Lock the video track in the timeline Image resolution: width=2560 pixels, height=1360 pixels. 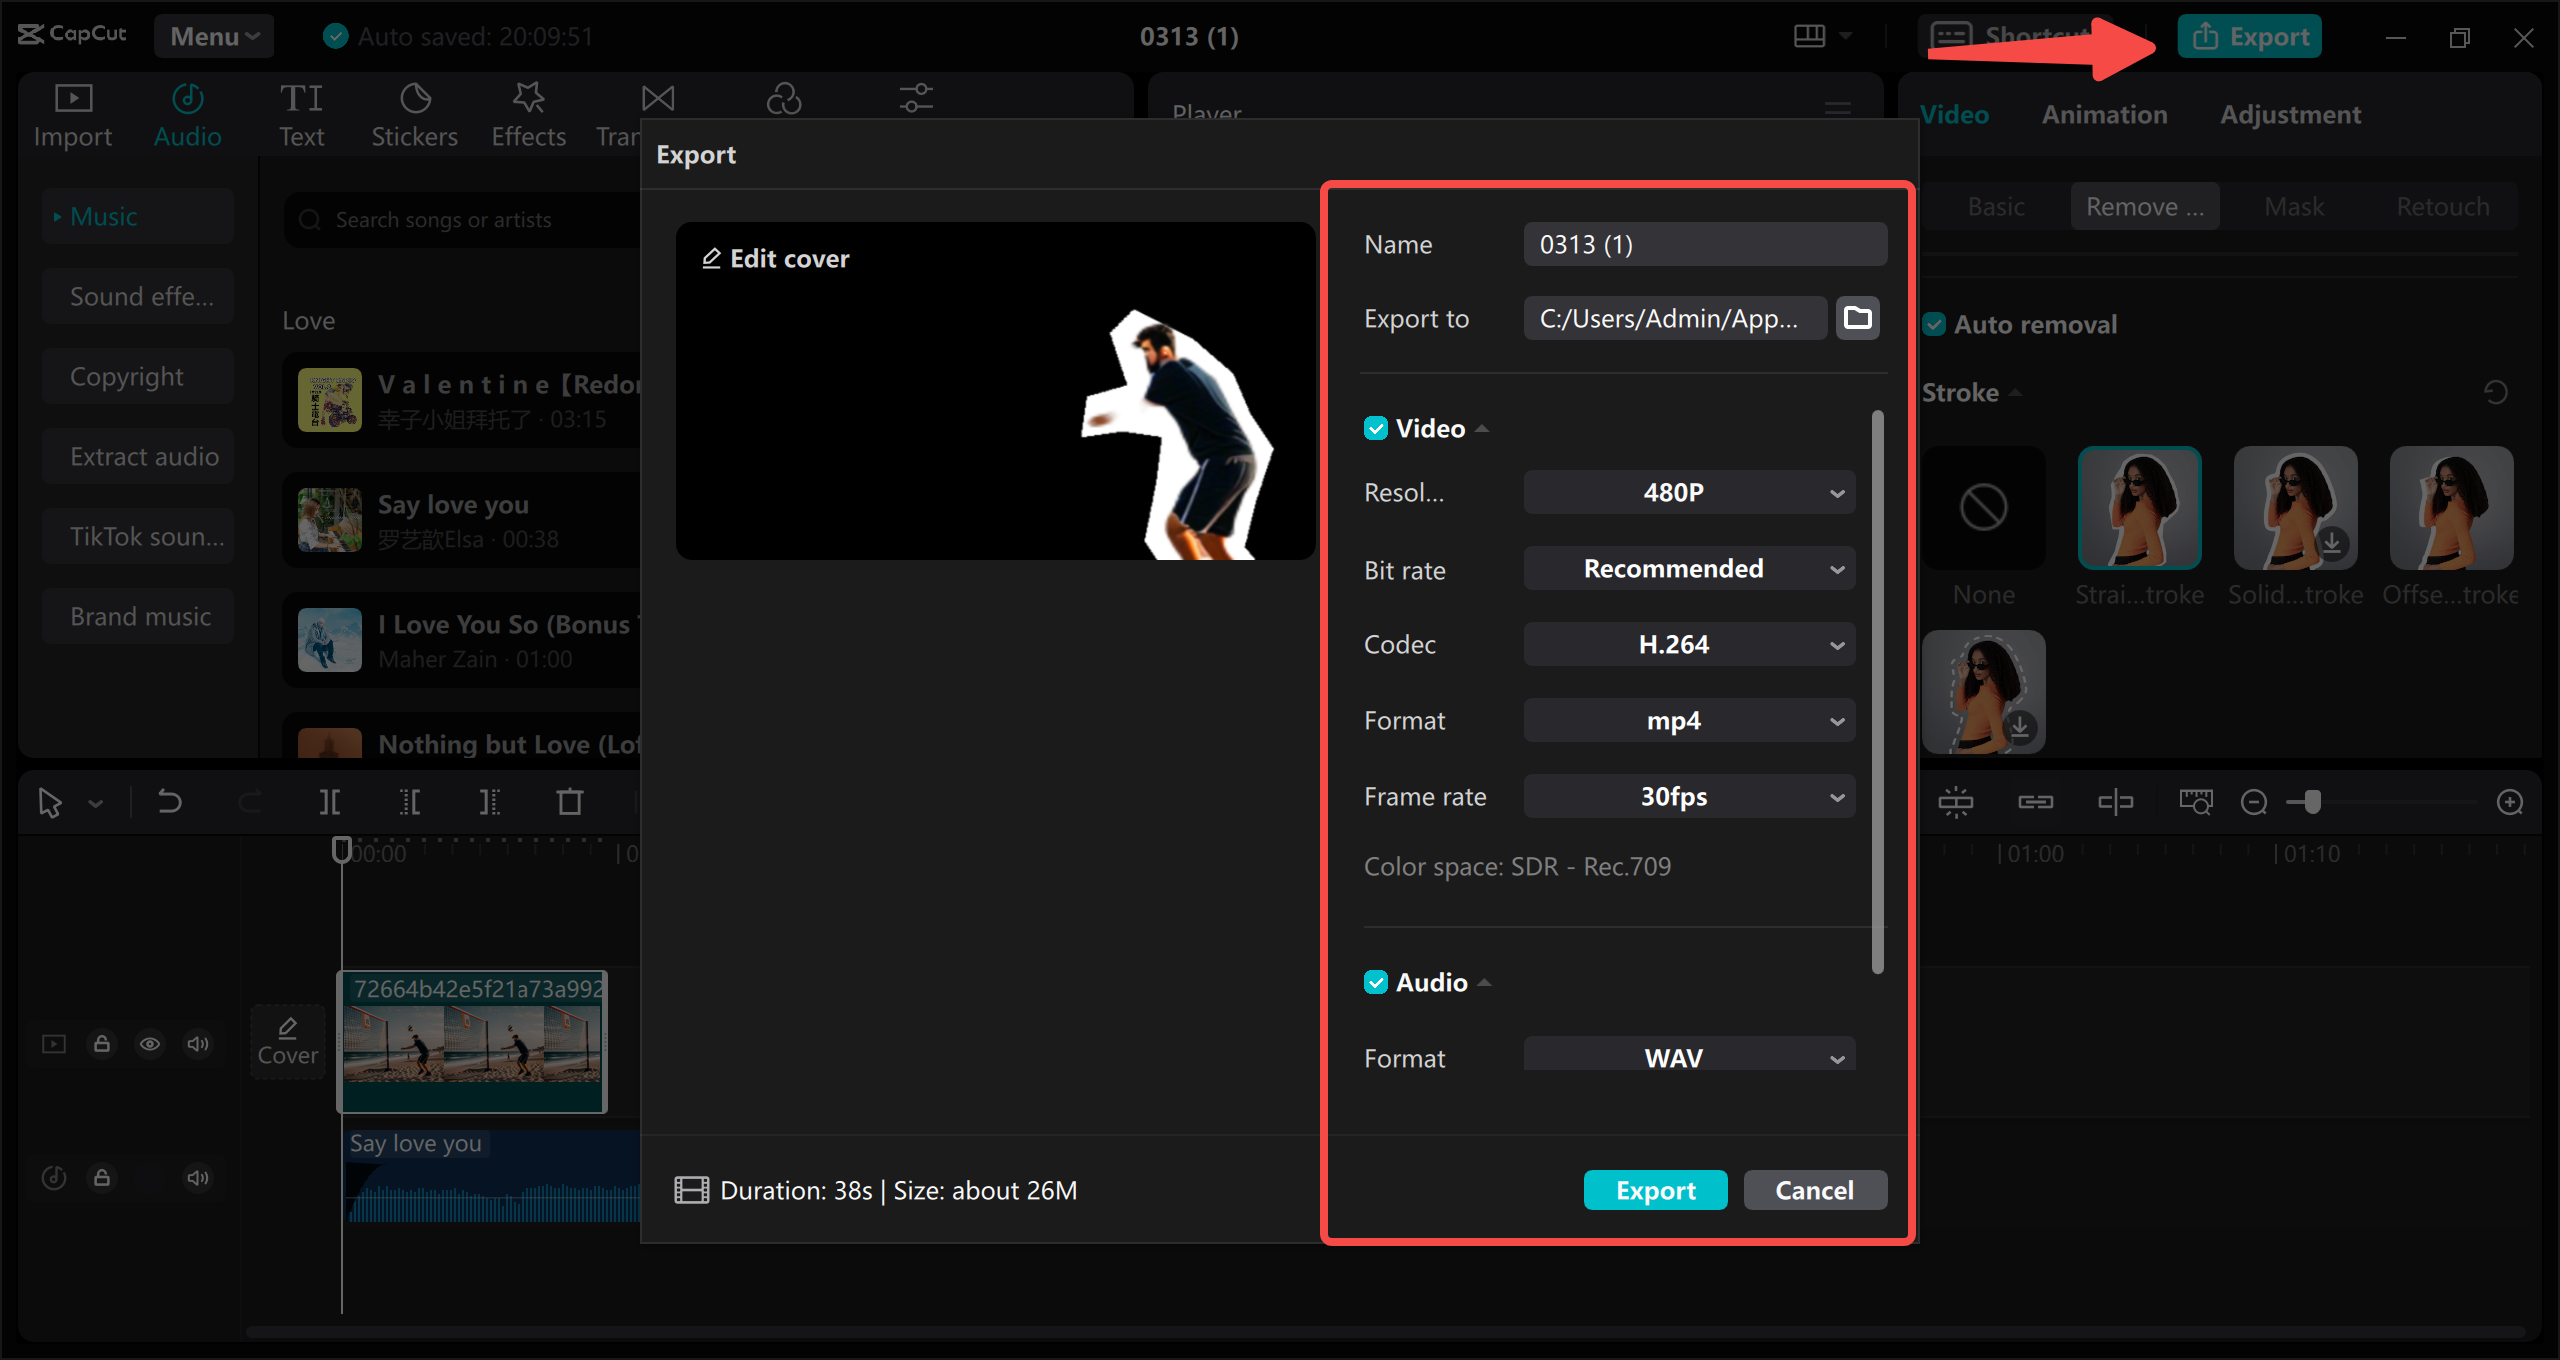point(102,1043)
